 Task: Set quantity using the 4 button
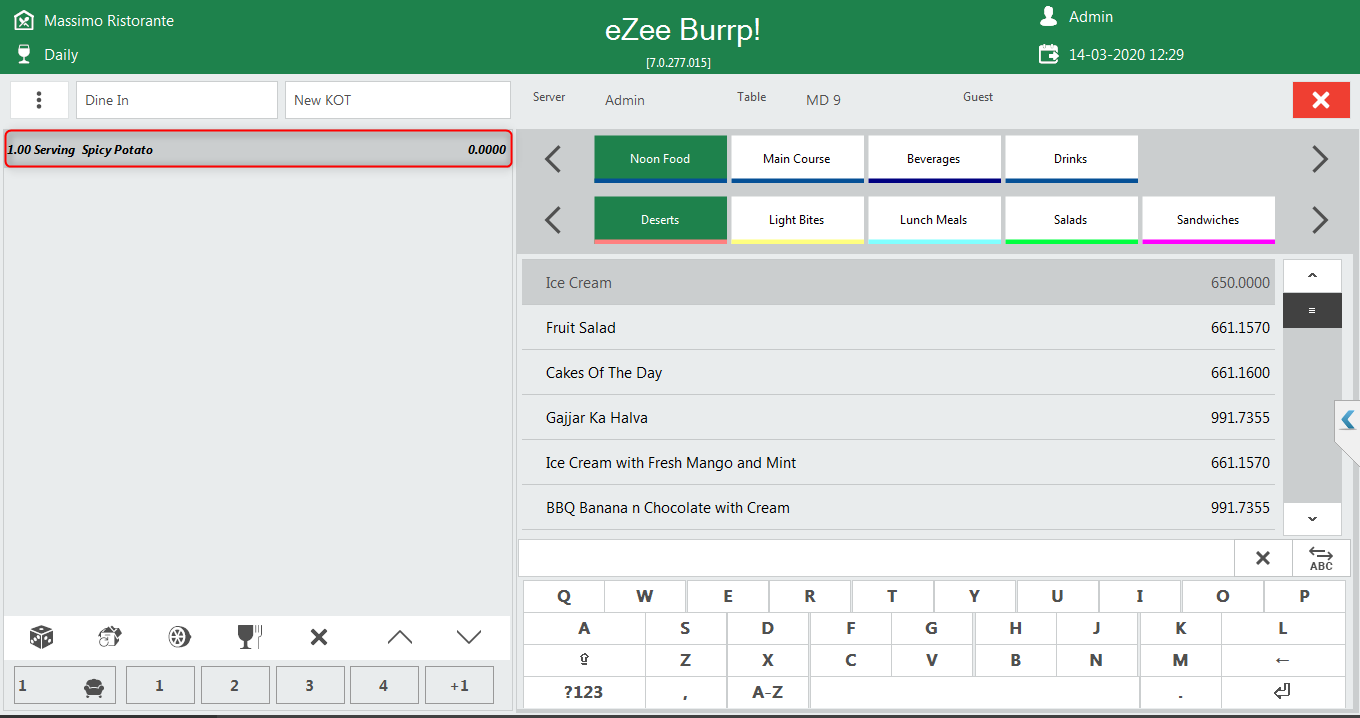pos(384,686)
